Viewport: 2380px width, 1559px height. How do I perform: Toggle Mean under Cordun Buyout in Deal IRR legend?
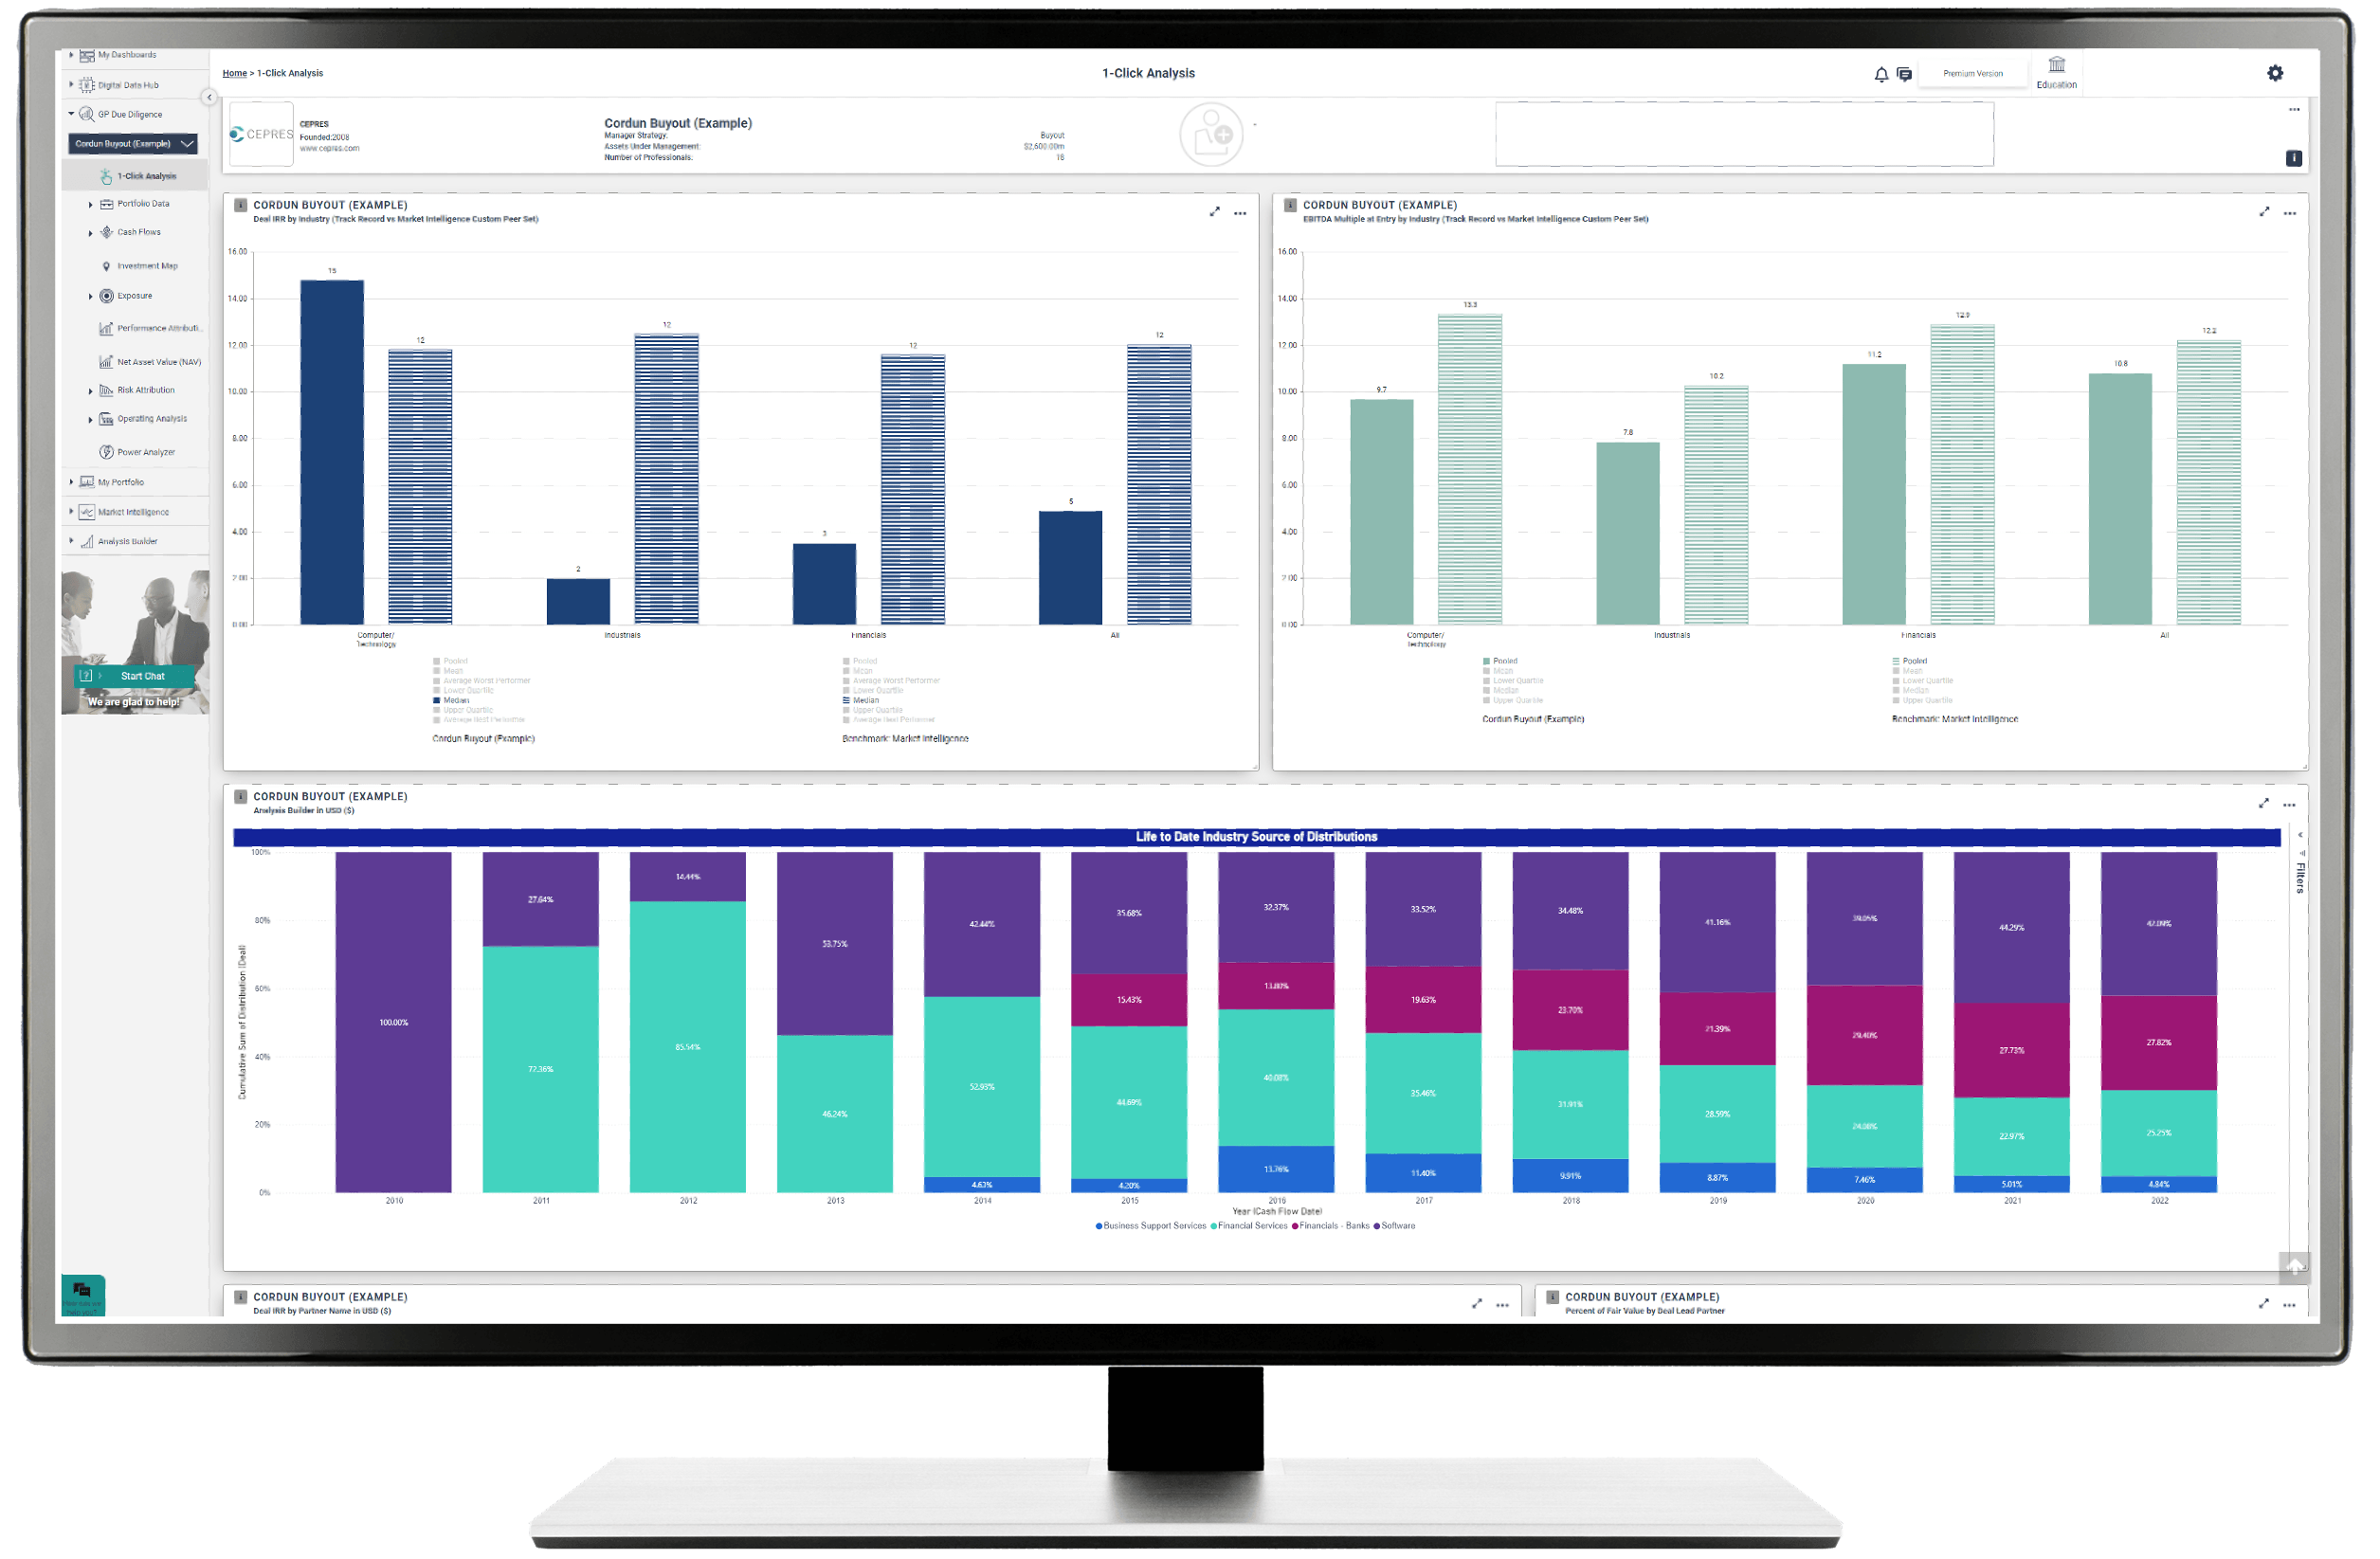448,671
